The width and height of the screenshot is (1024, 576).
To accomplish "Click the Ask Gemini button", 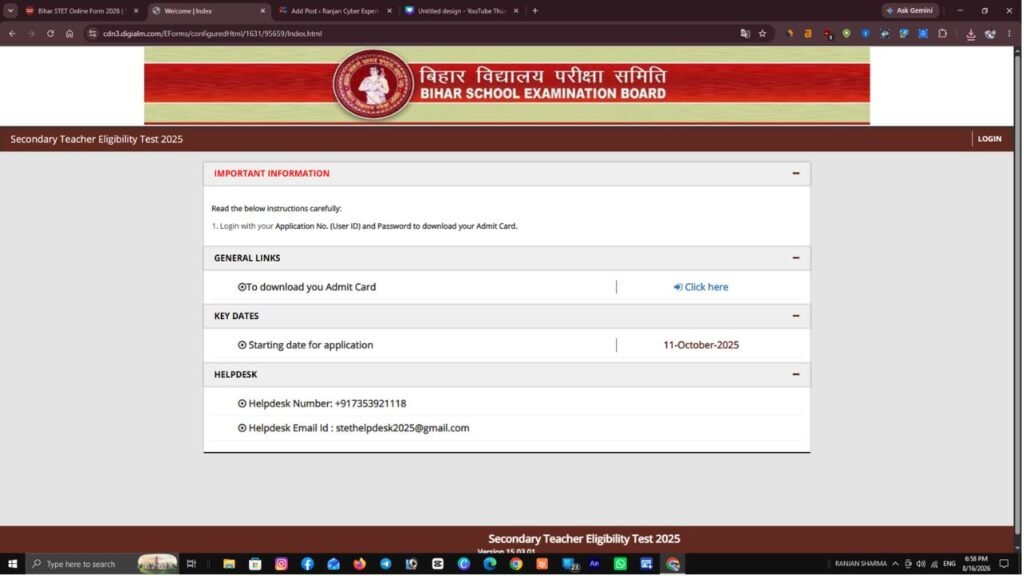I will click(910, 10).
